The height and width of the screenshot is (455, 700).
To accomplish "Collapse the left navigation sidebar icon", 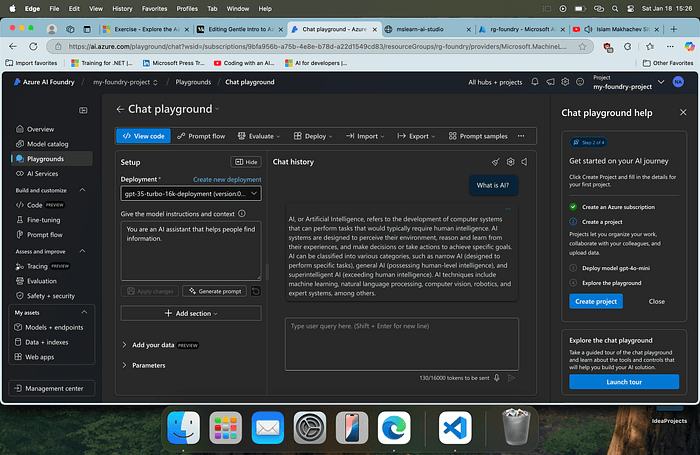I will (x=83, y=110).
